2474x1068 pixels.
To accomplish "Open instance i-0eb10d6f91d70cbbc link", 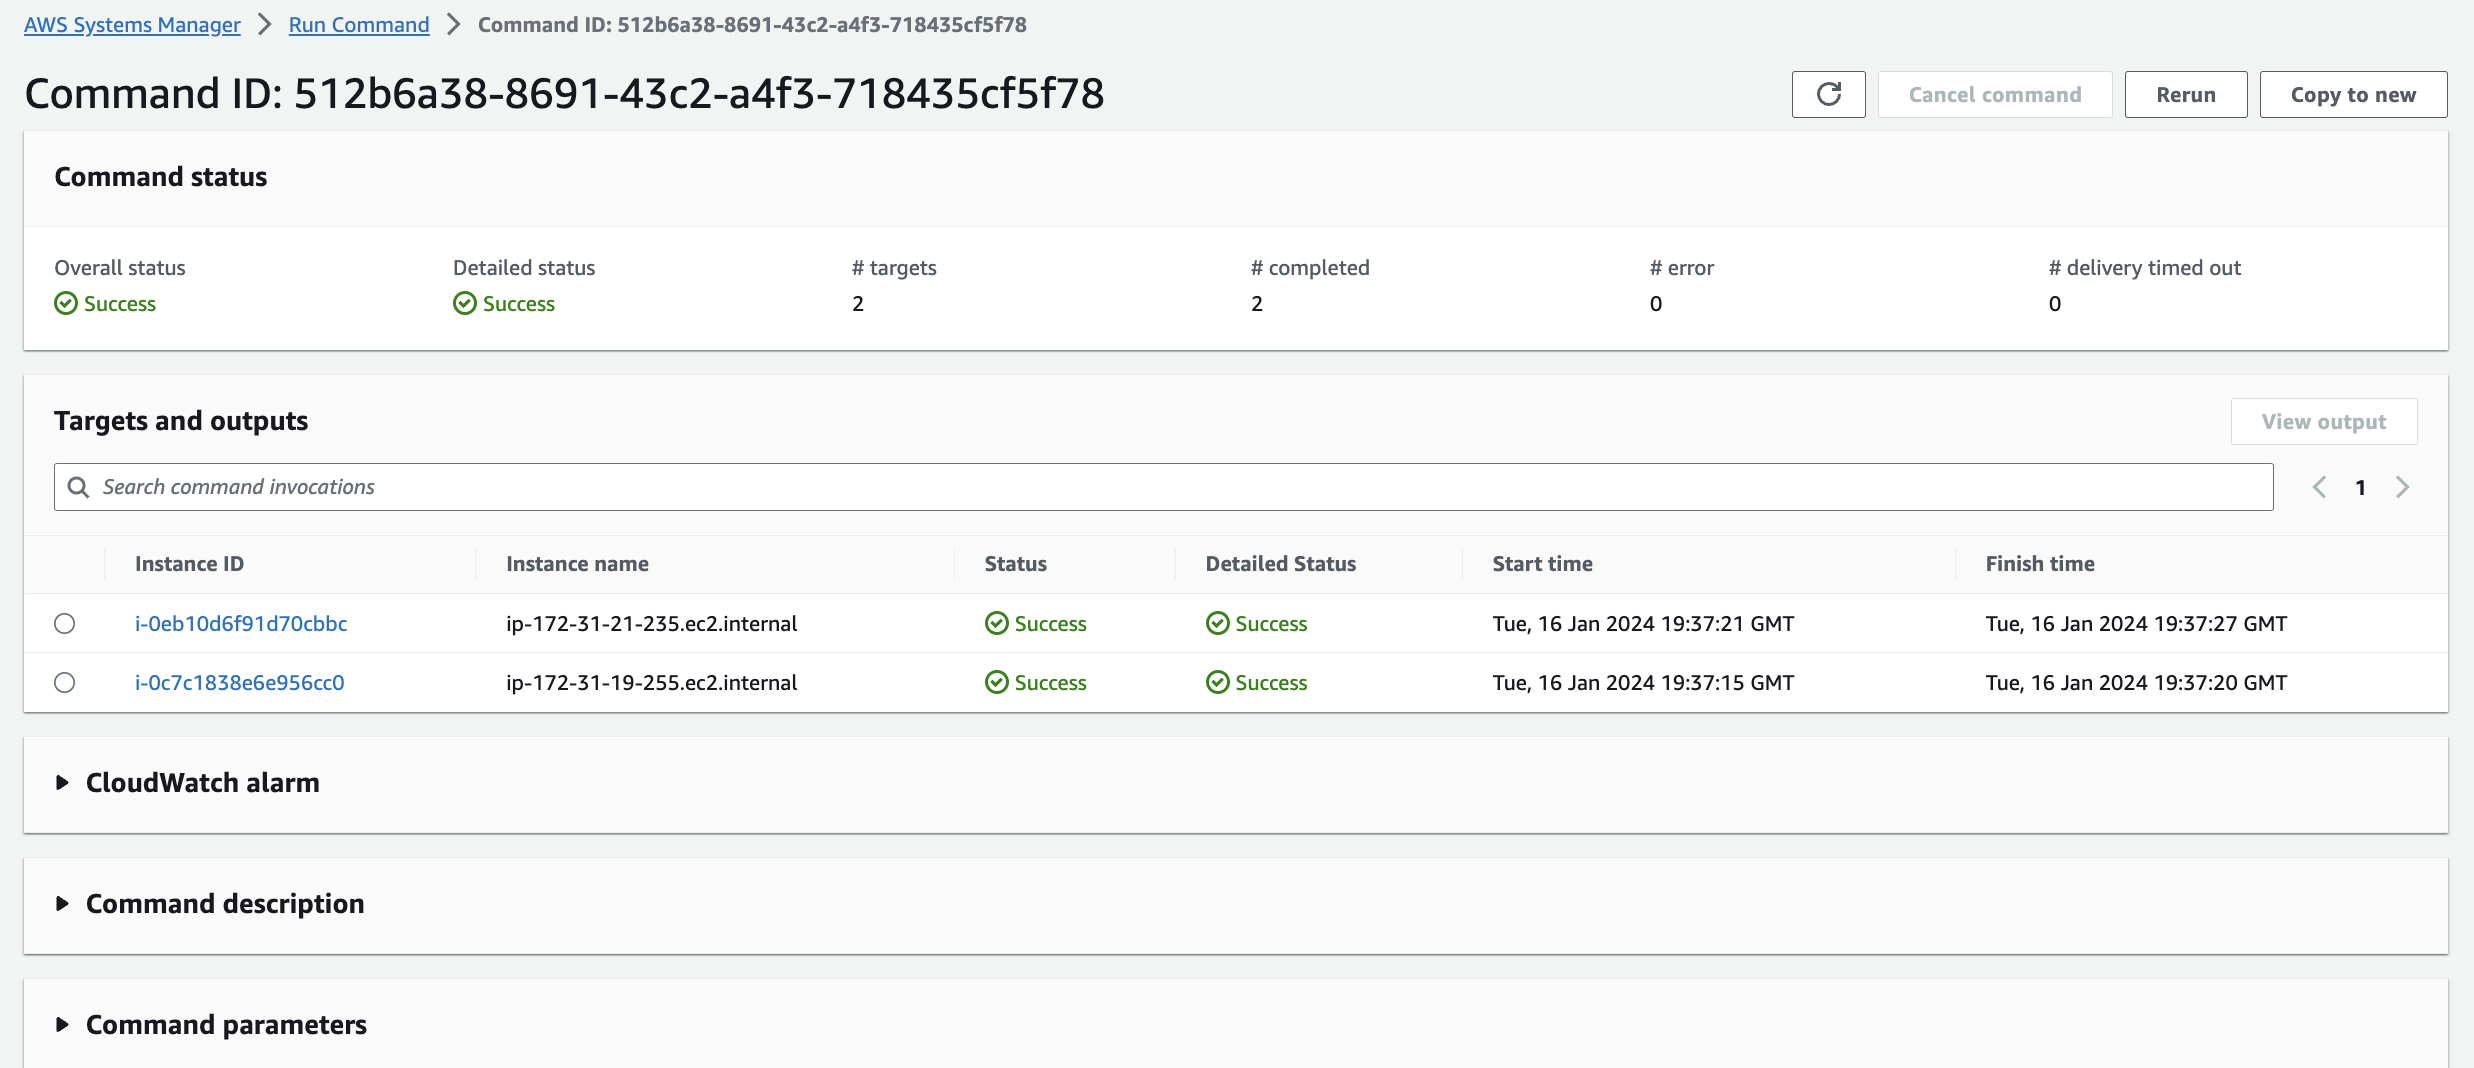I will tap(241, 623).
